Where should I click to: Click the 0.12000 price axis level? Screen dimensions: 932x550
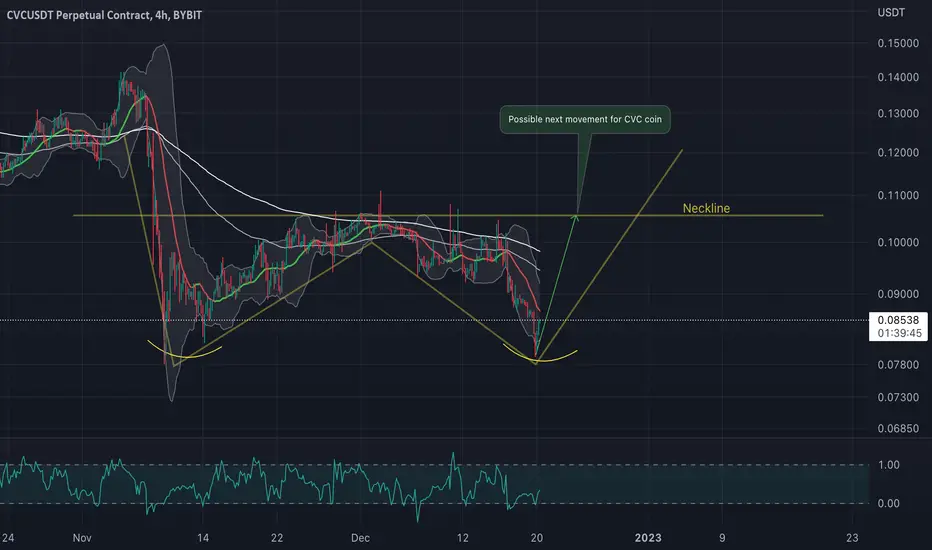[898, 153]
